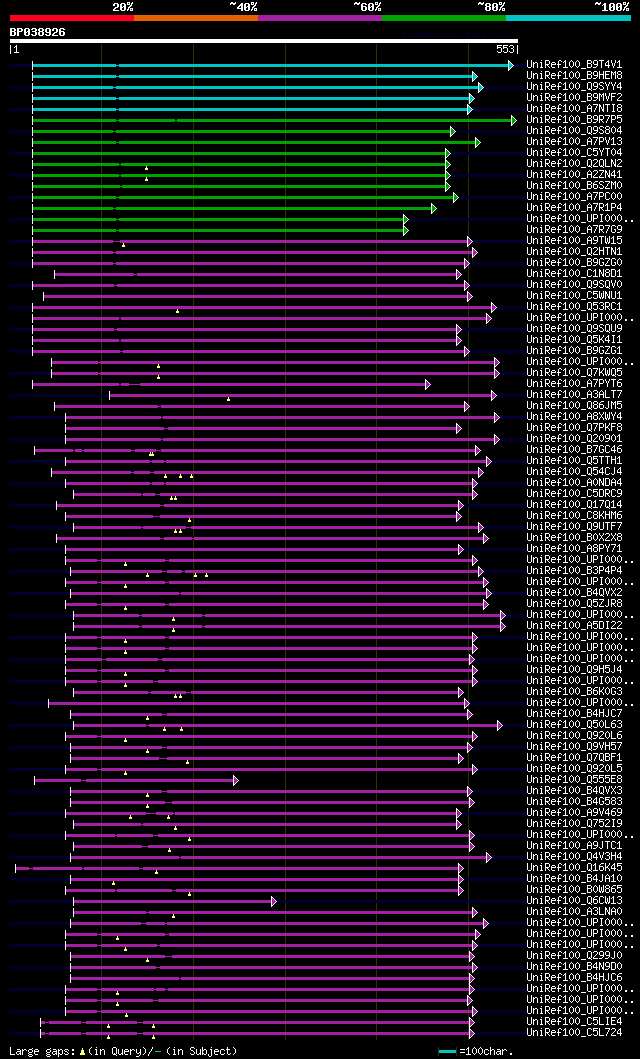
Task: Open hit UniRef100_B9MVF2
Action: [x=575, y=97]
